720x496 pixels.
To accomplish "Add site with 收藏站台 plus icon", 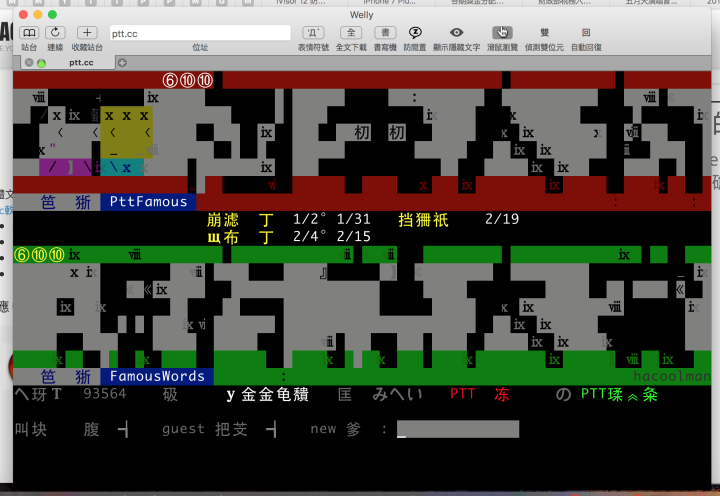I will tap(87, 33).
